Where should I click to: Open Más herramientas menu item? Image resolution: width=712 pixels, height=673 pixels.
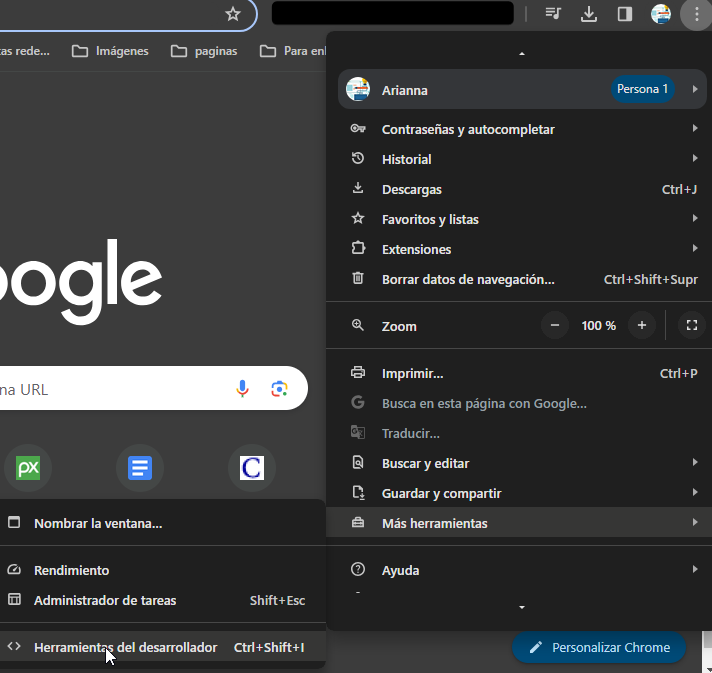(x=519, y=523)
